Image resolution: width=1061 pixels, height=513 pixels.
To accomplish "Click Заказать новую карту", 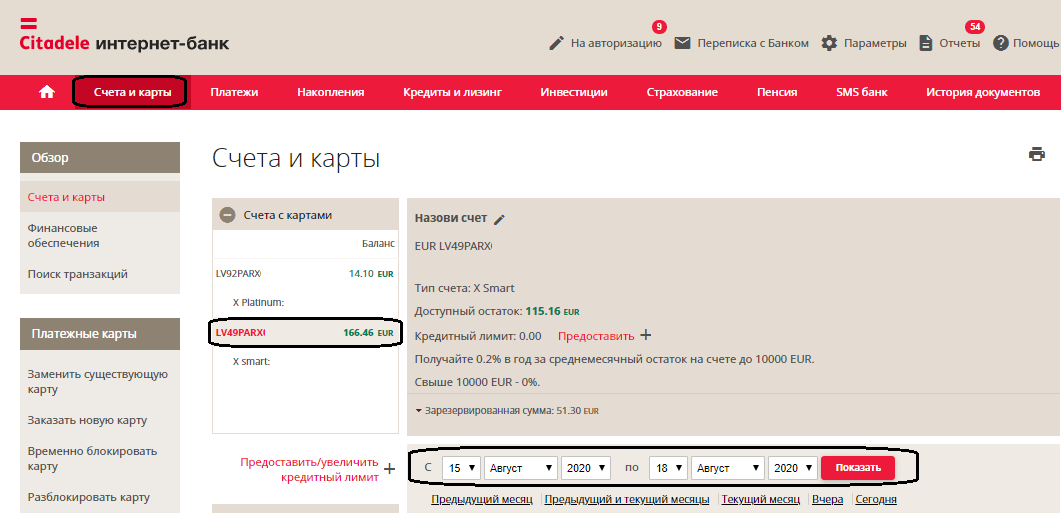I will point(87,420).
